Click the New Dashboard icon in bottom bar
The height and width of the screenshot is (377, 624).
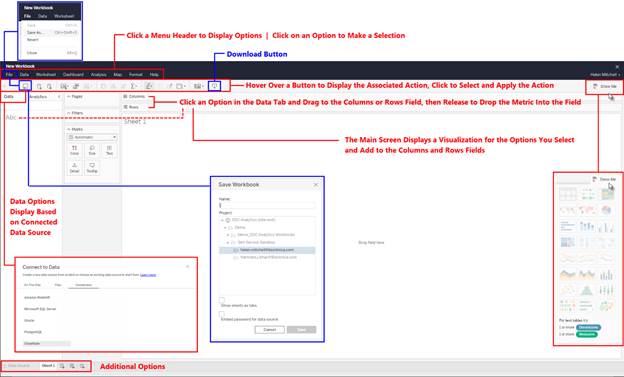(72, 366)
